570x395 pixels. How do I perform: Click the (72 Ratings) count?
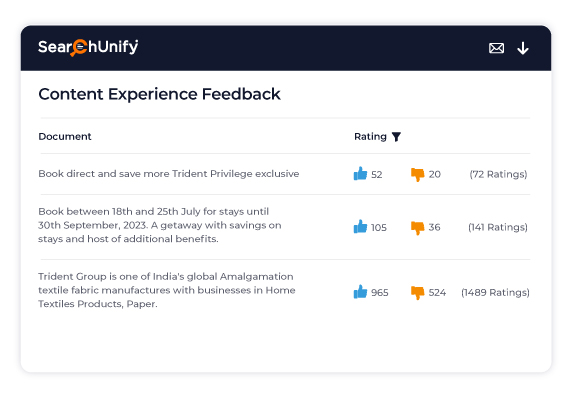pos(498,174)
